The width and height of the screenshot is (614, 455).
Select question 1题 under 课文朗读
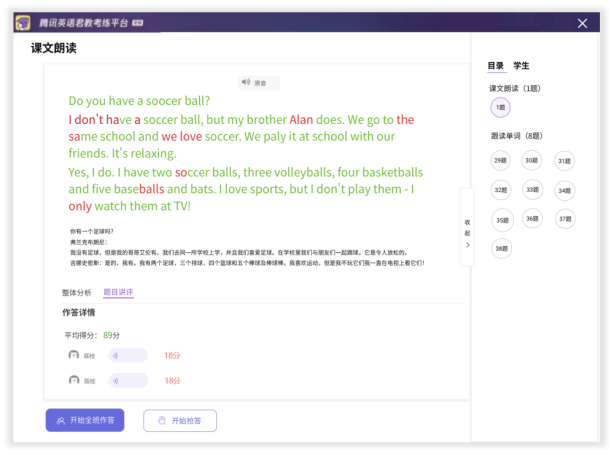click(x=500, y=108)
